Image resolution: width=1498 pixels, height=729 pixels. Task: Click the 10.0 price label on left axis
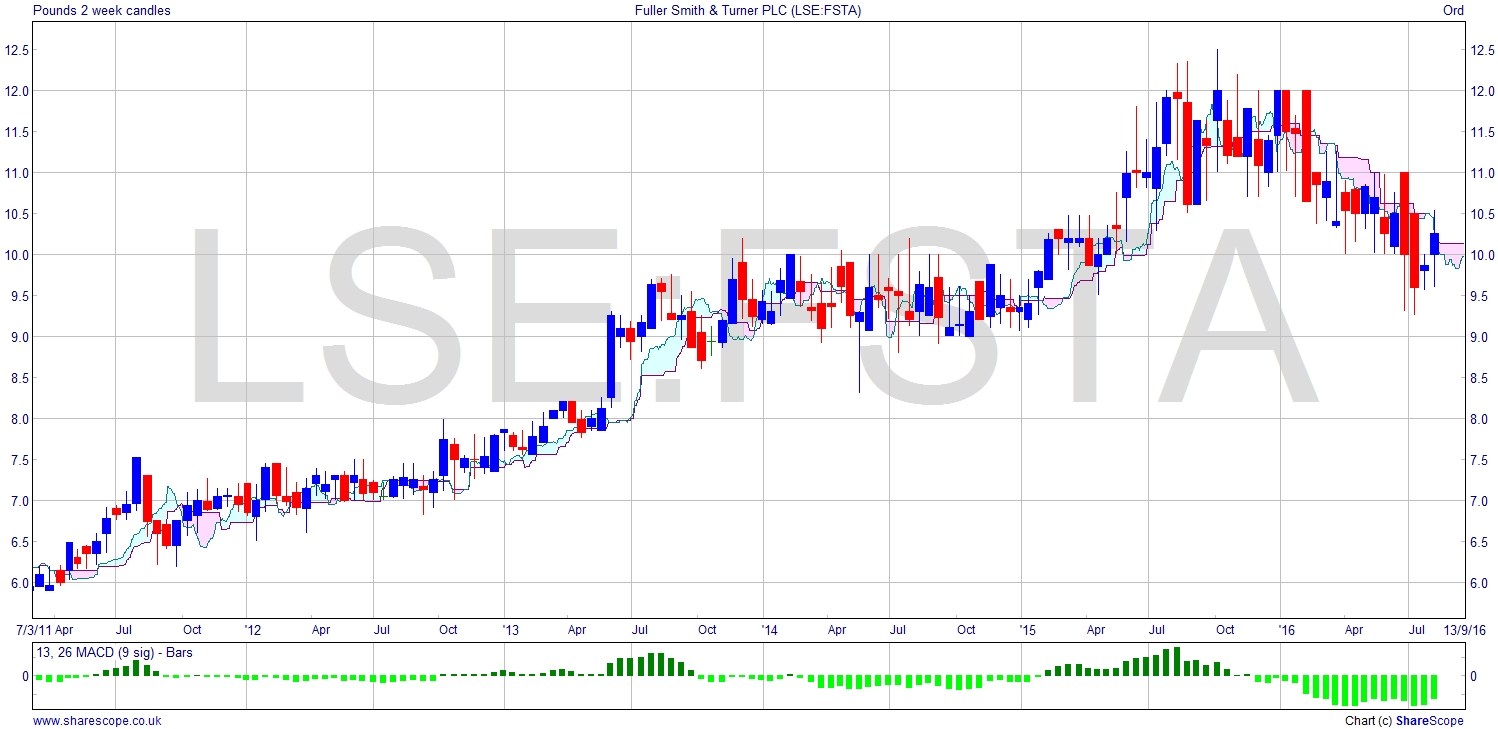point(17,255)
